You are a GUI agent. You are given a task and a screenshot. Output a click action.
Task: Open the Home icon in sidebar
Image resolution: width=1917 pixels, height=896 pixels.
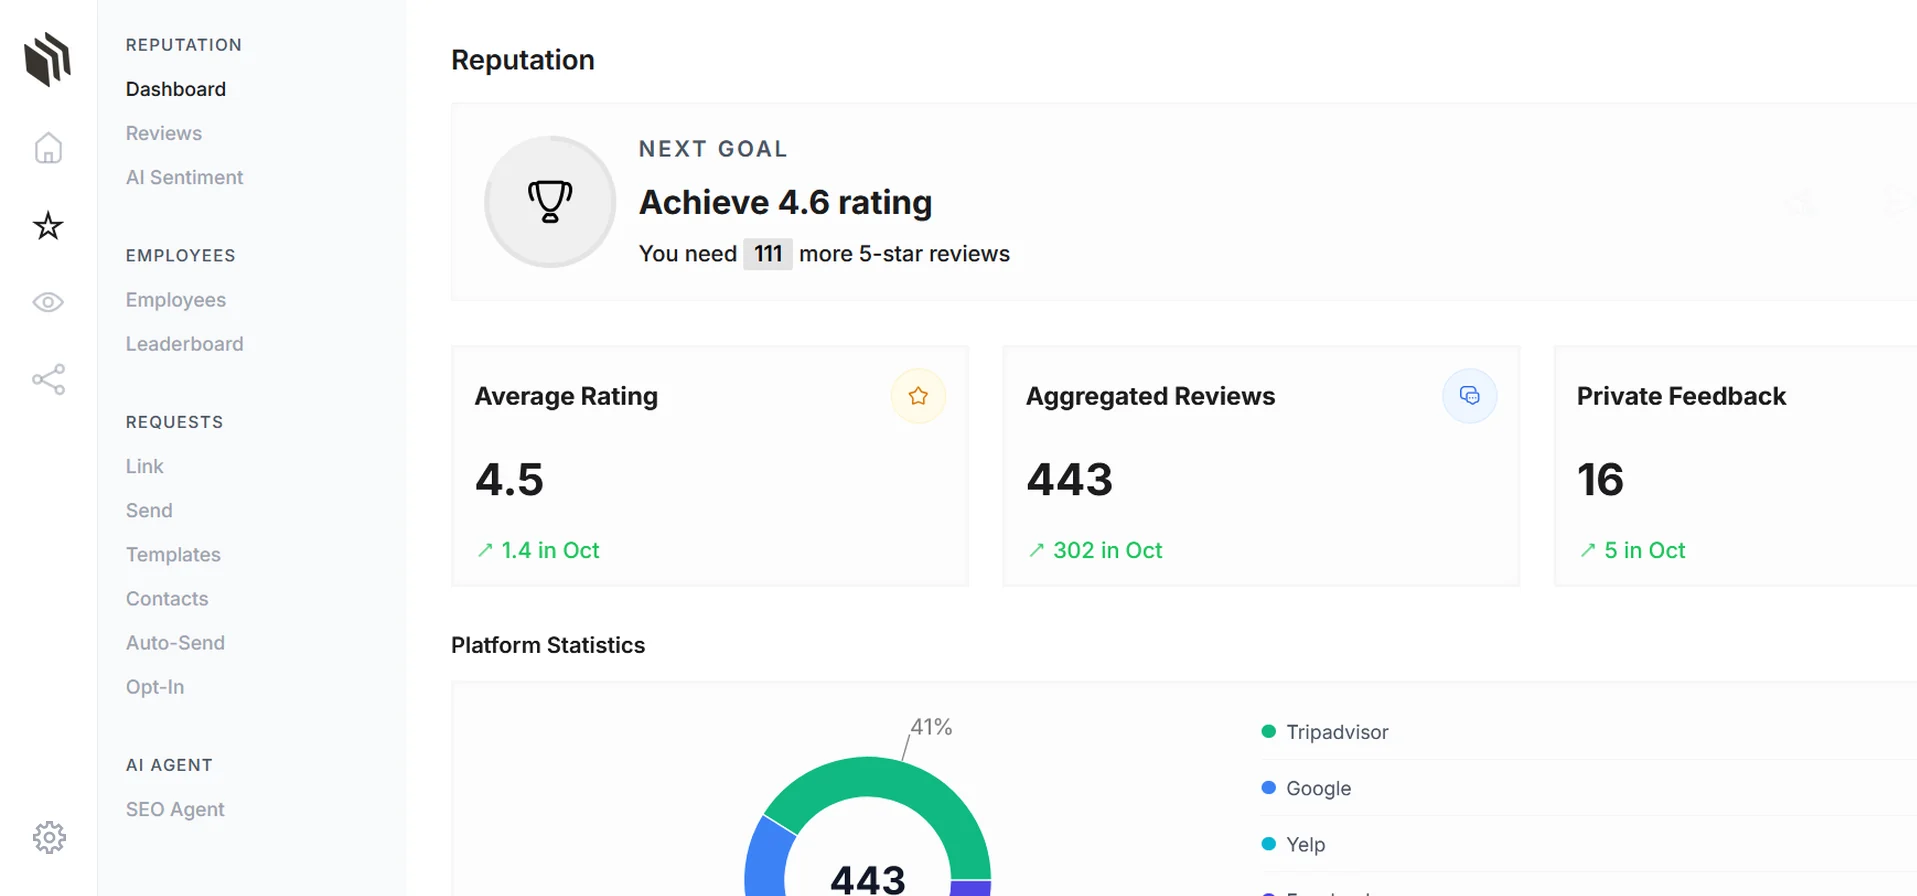click(x=48, y=148)
